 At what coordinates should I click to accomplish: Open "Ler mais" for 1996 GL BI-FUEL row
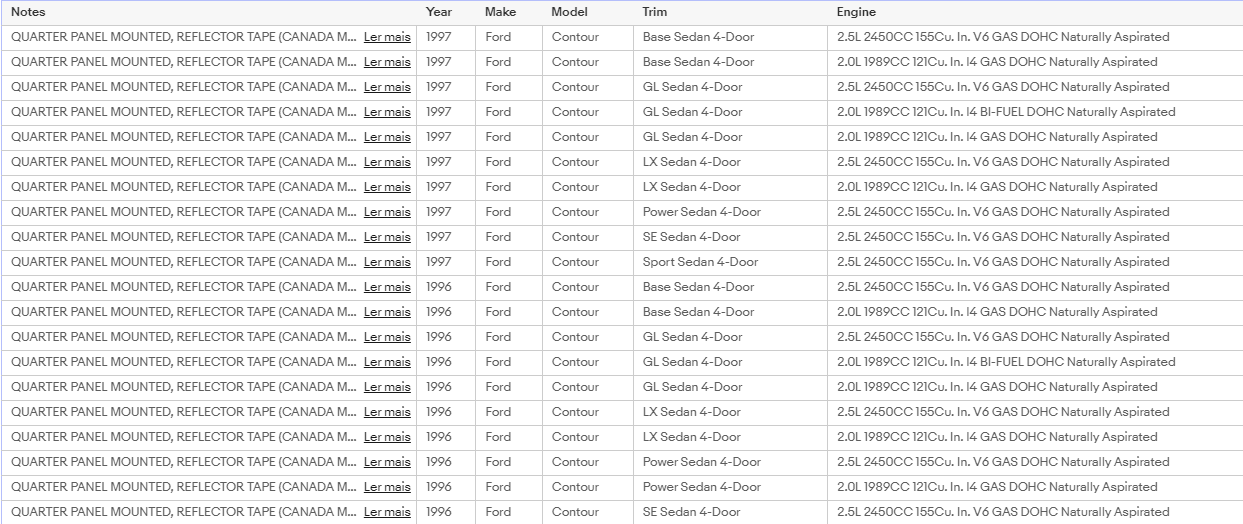point(387,362)
